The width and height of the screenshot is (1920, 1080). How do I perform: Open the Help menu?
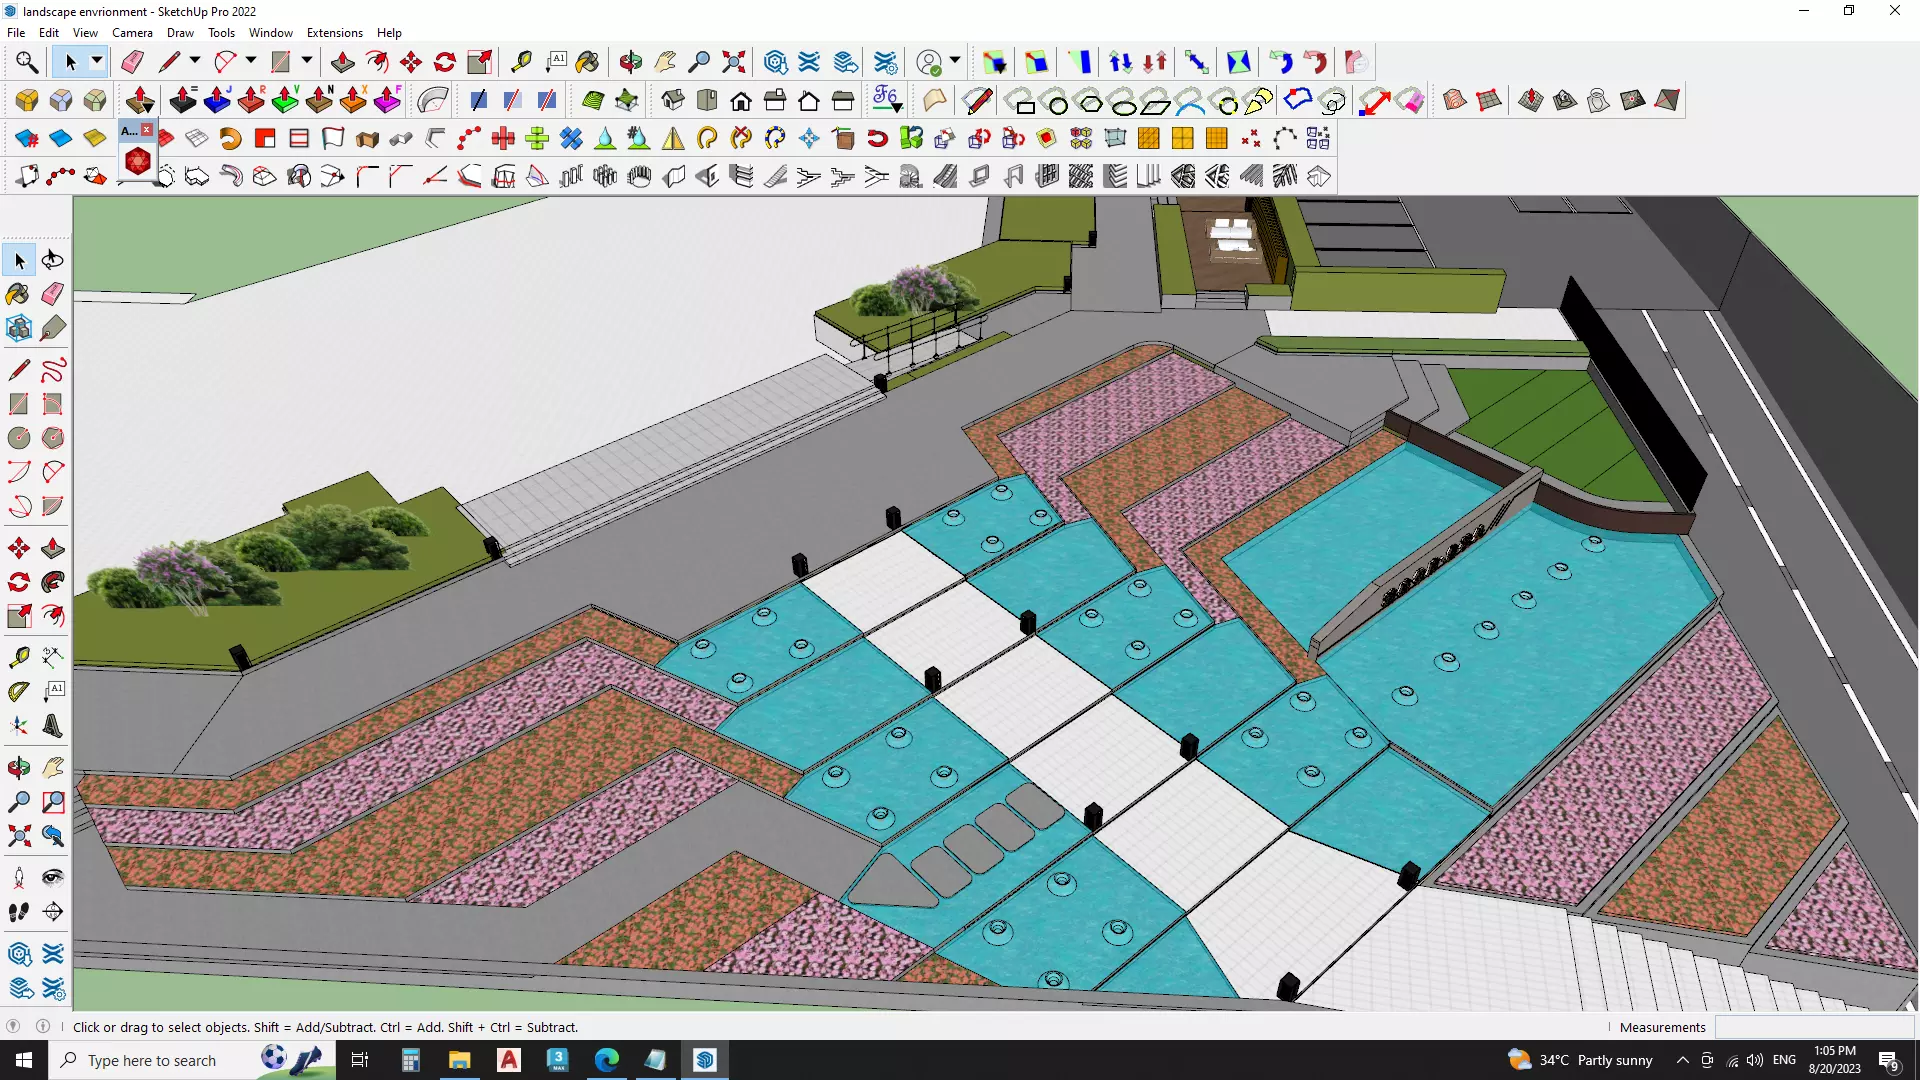point(389,33)
